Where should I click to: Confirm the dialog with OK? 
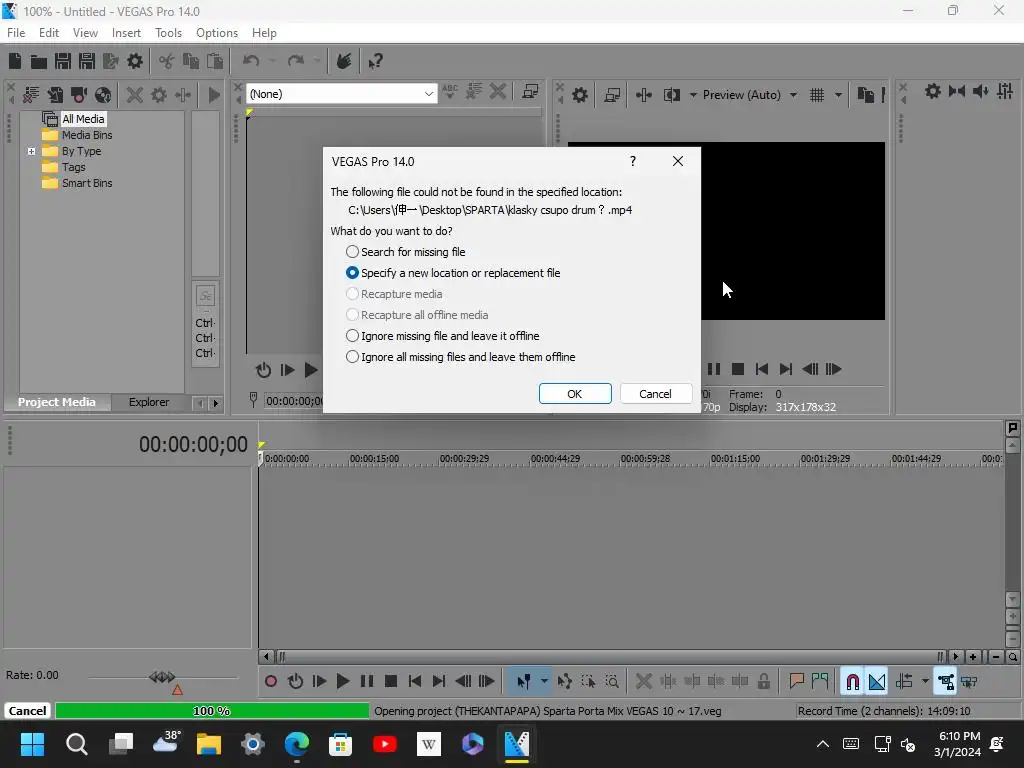tap(575, 394)
